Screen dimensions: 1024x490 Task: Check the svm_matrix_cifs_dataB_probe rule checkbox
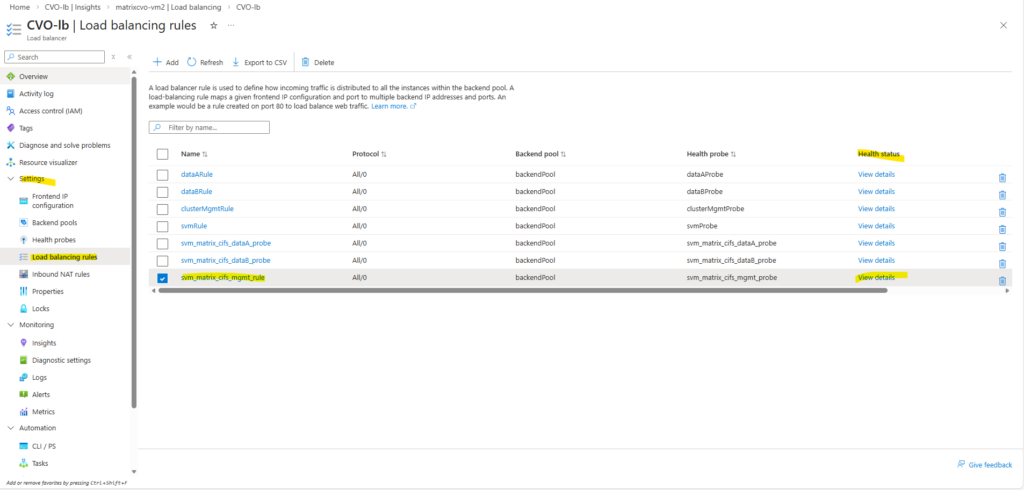[163, 260]
